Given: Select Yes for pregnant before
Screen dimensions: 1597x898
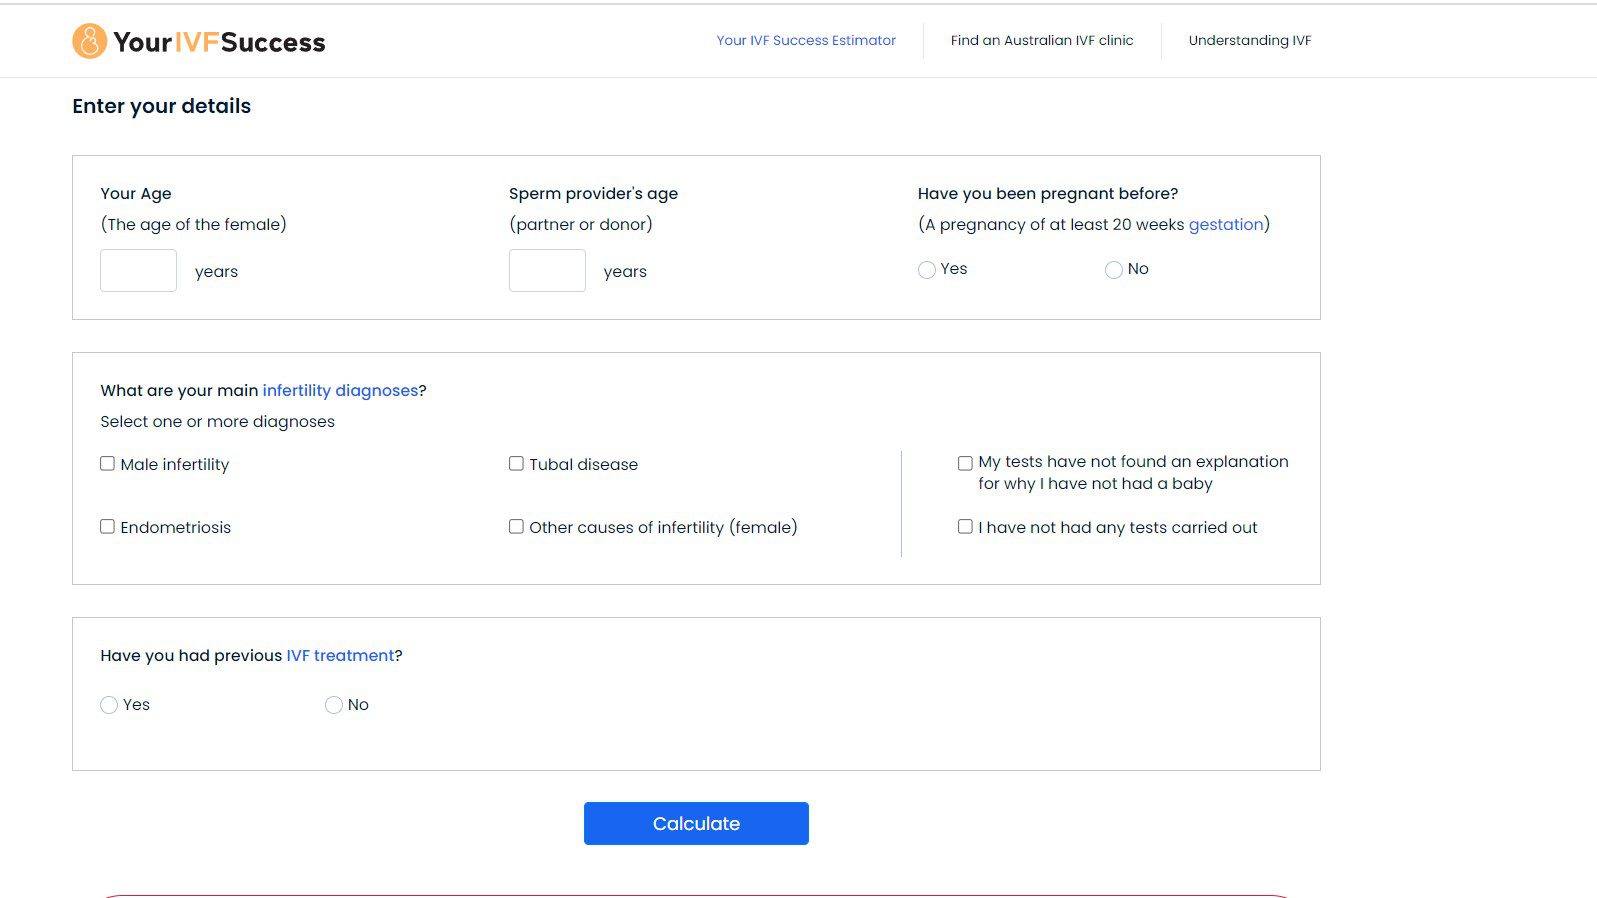Looking at the screenshot, I should pos(927,270).
